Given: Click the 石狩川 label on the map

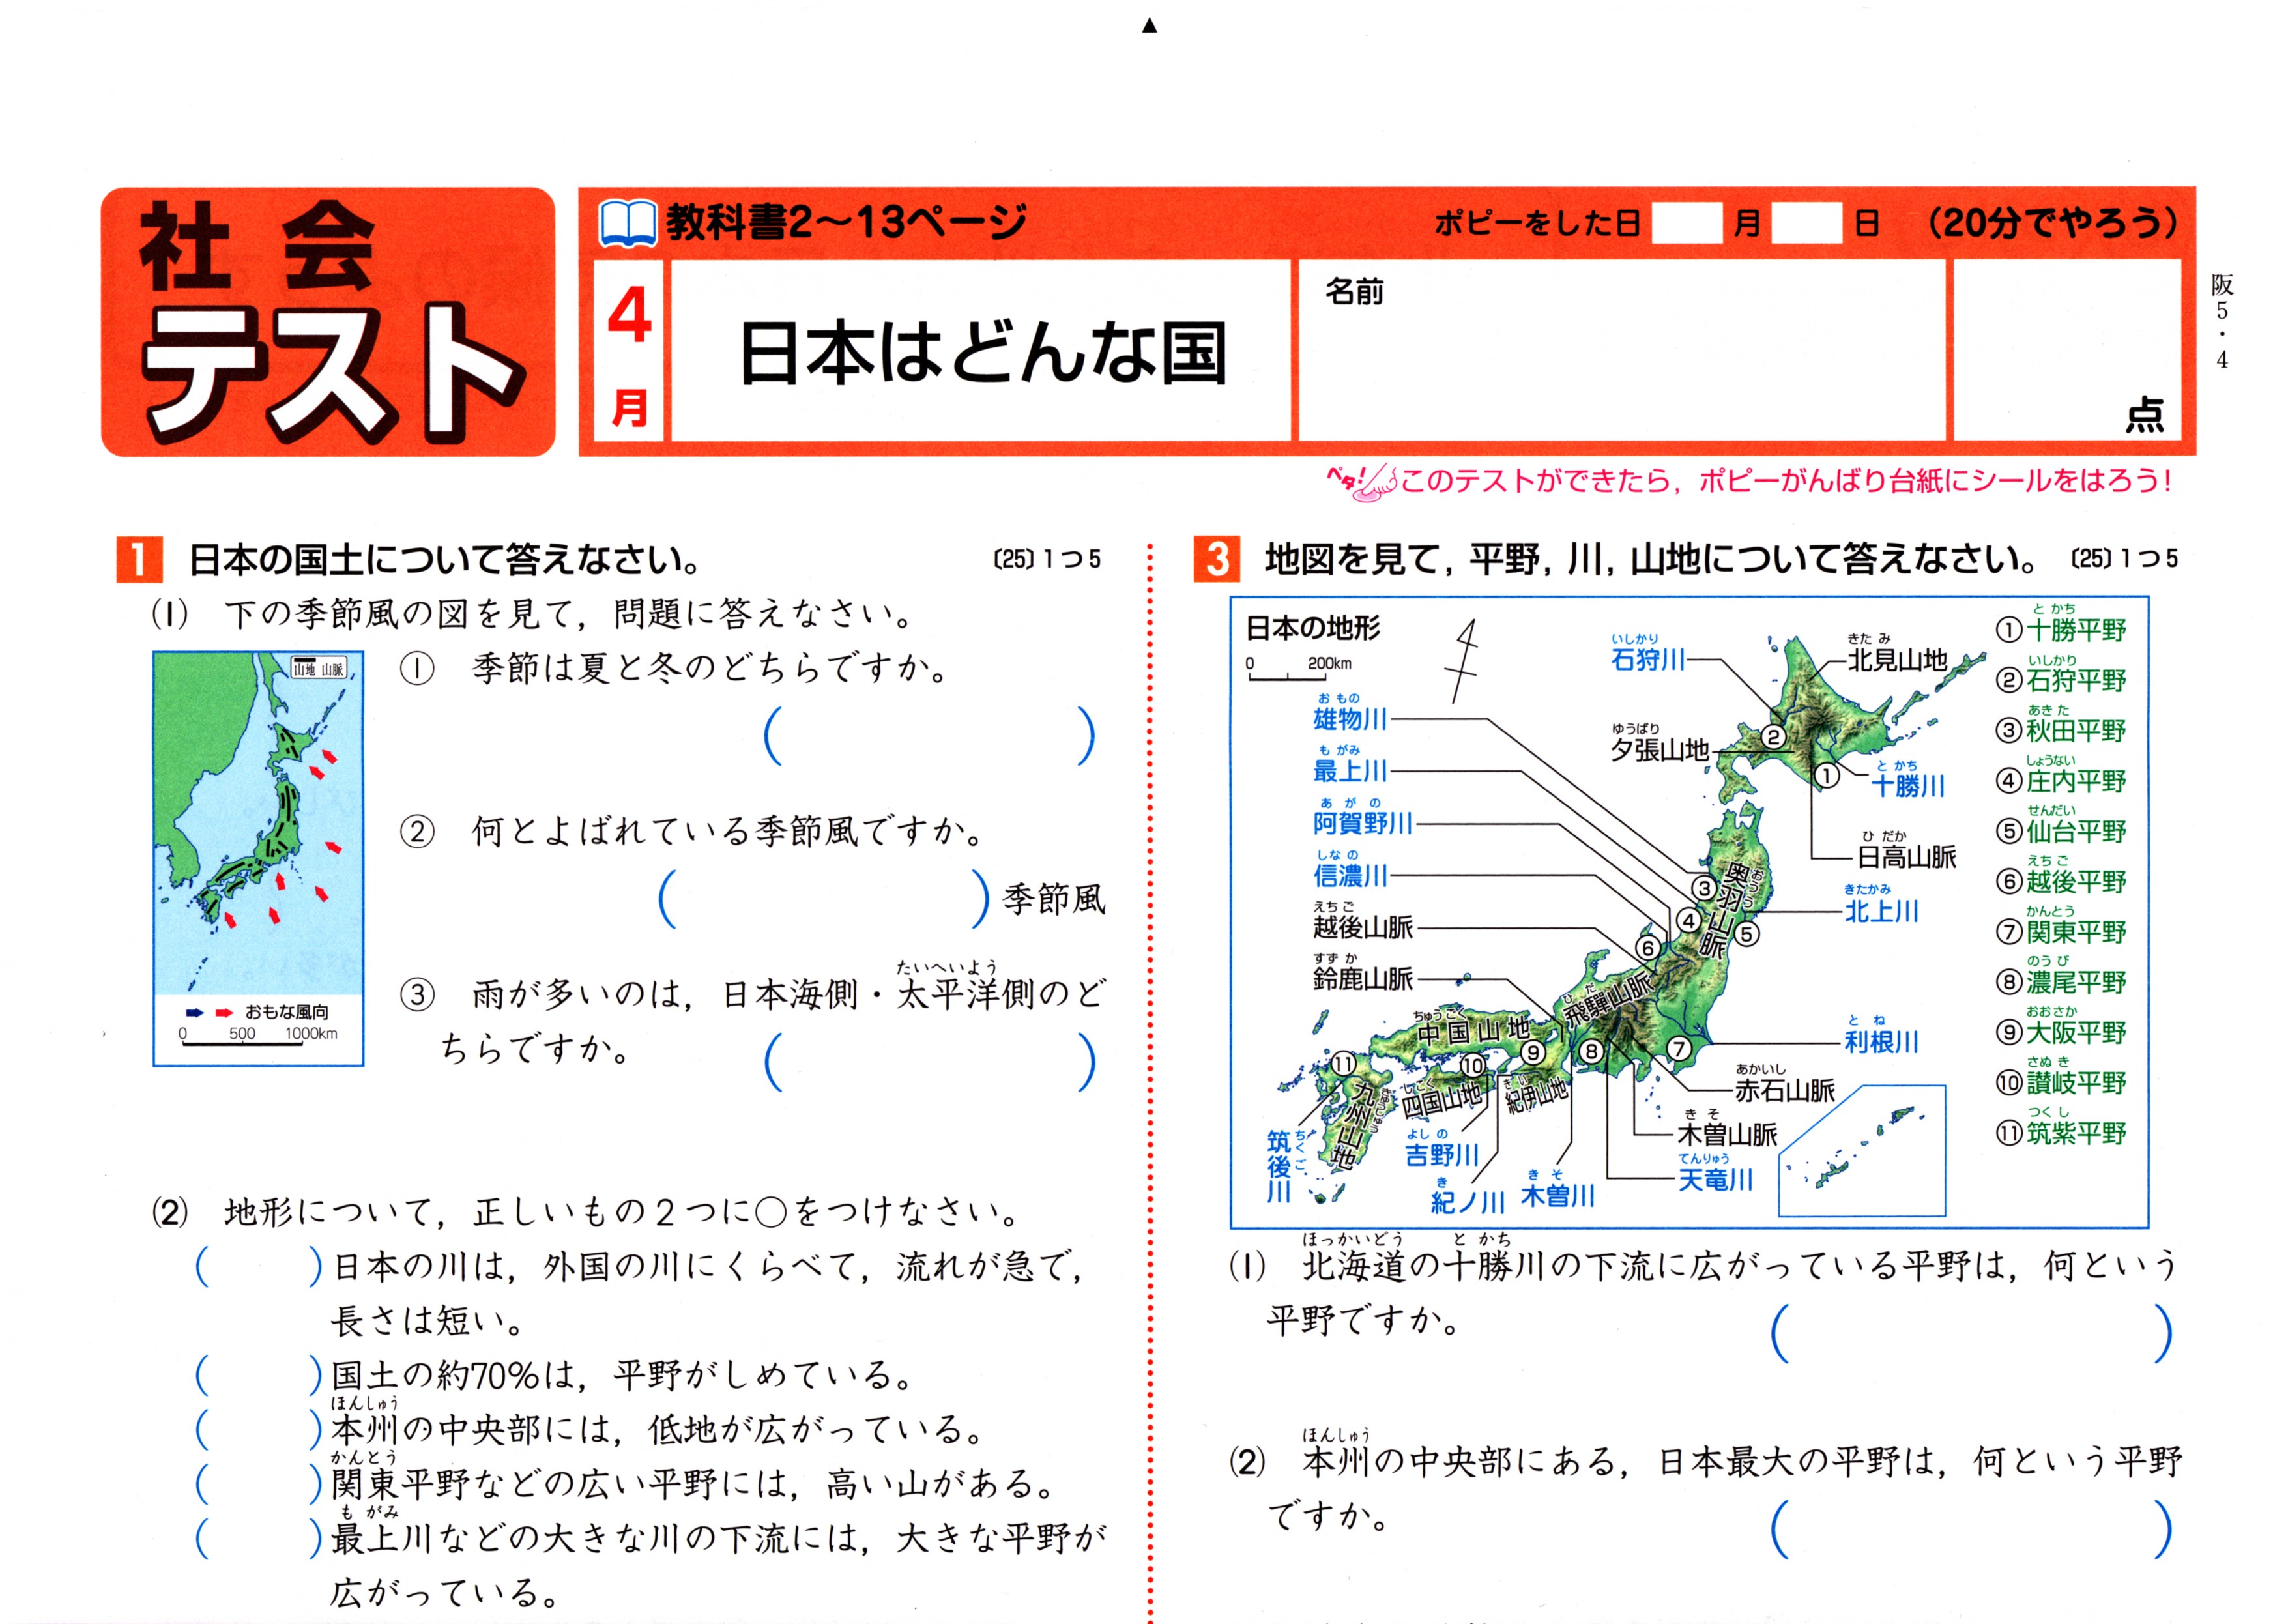Looking at the screenshot, I should point(1648,653).
